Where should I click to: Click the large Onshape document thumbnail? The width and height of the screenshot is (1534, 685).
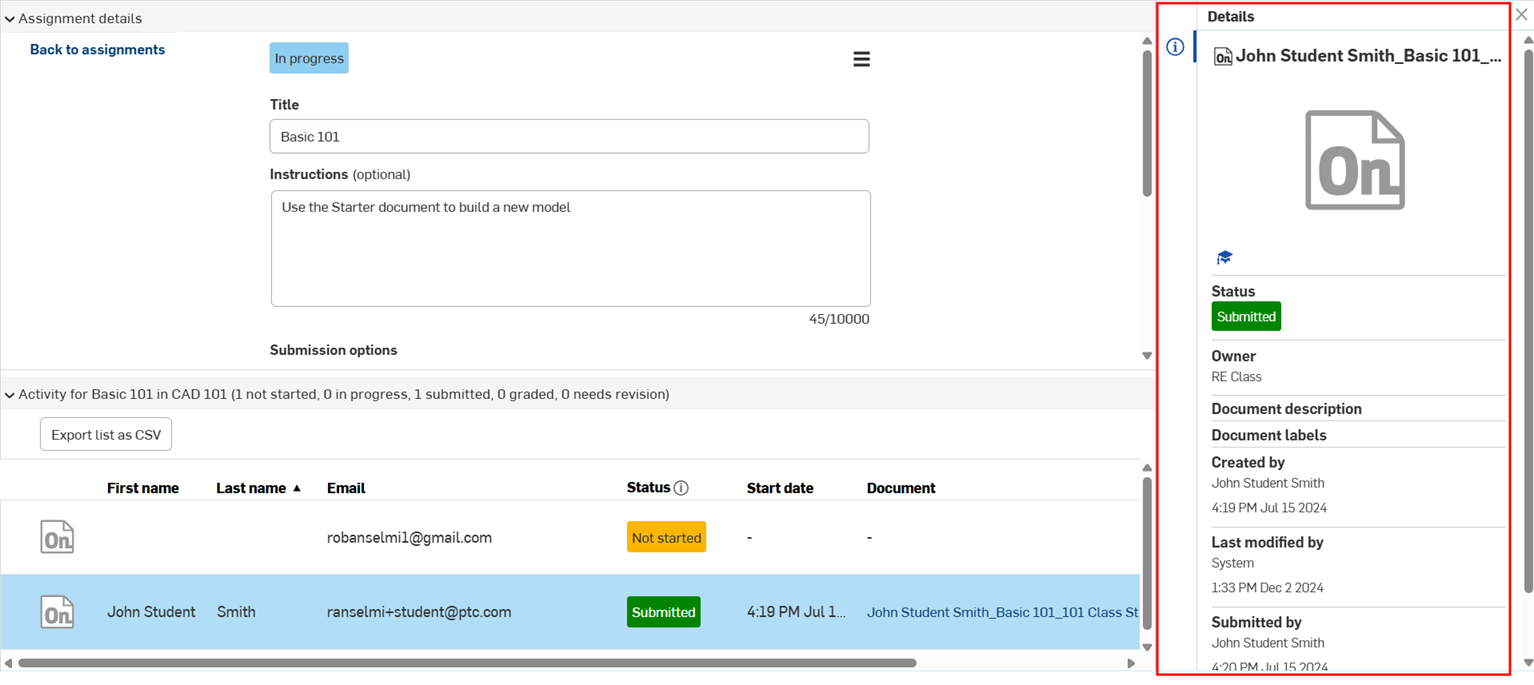(1355, 160)
